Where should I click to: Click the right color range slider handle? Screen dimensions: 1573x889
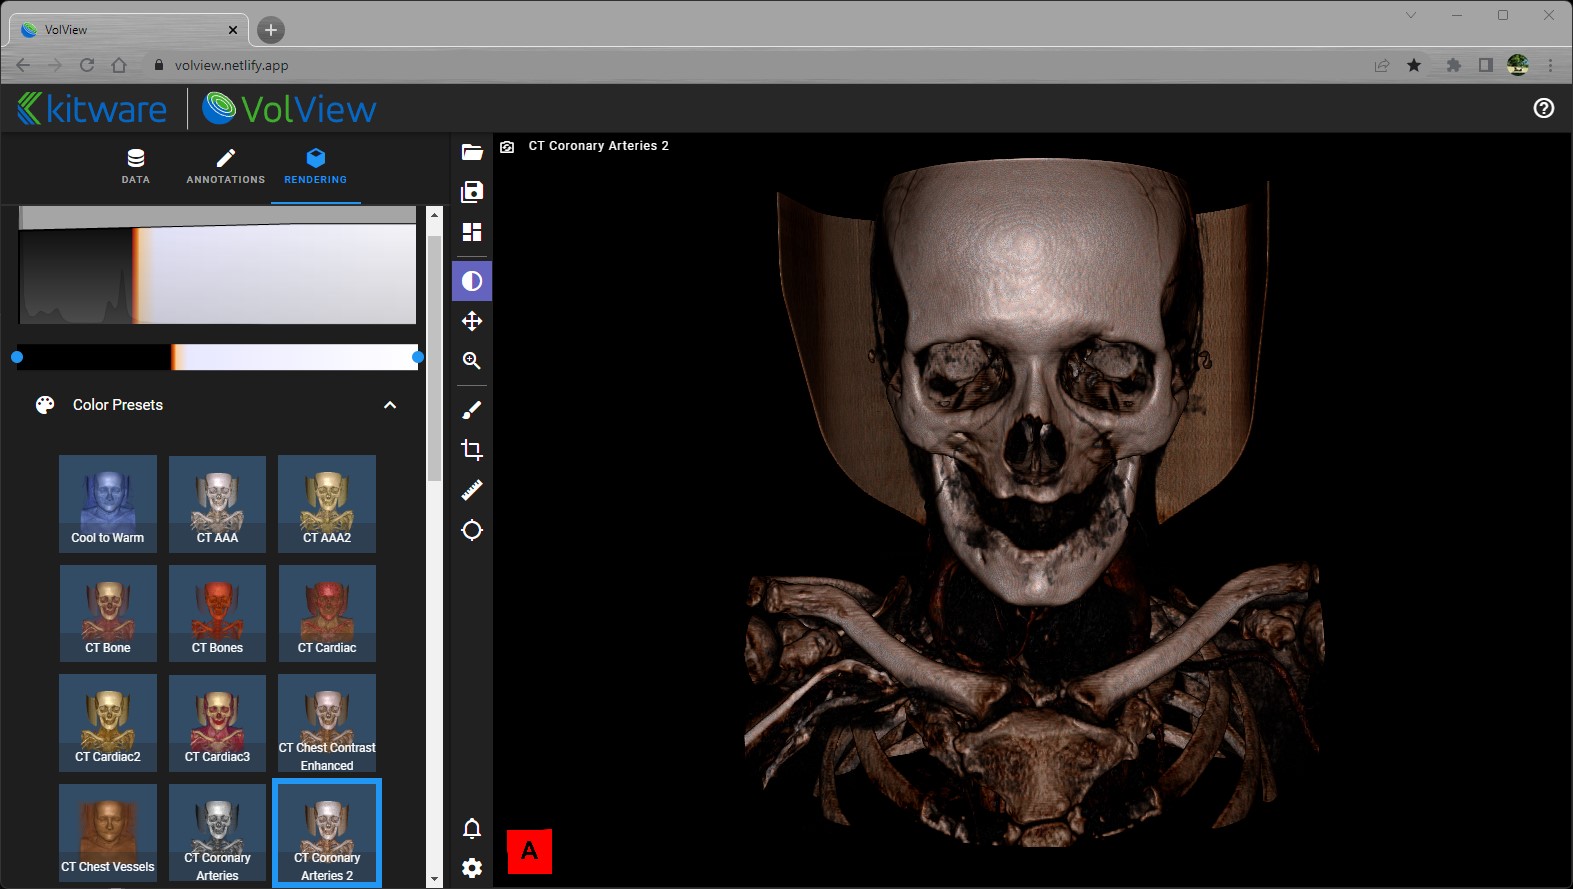click(418, 357)
